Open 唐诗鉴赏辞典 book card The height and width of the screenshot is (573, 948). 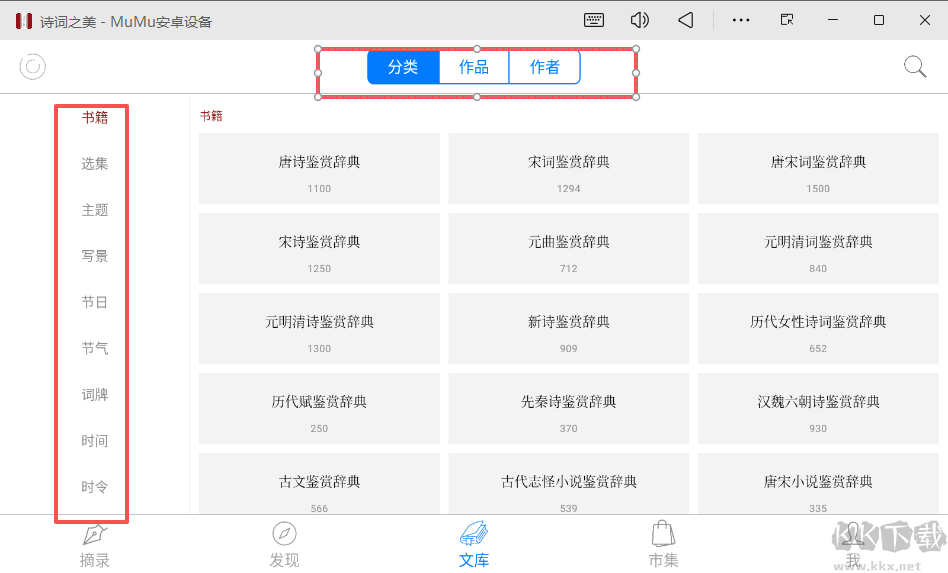click(319, 169)
